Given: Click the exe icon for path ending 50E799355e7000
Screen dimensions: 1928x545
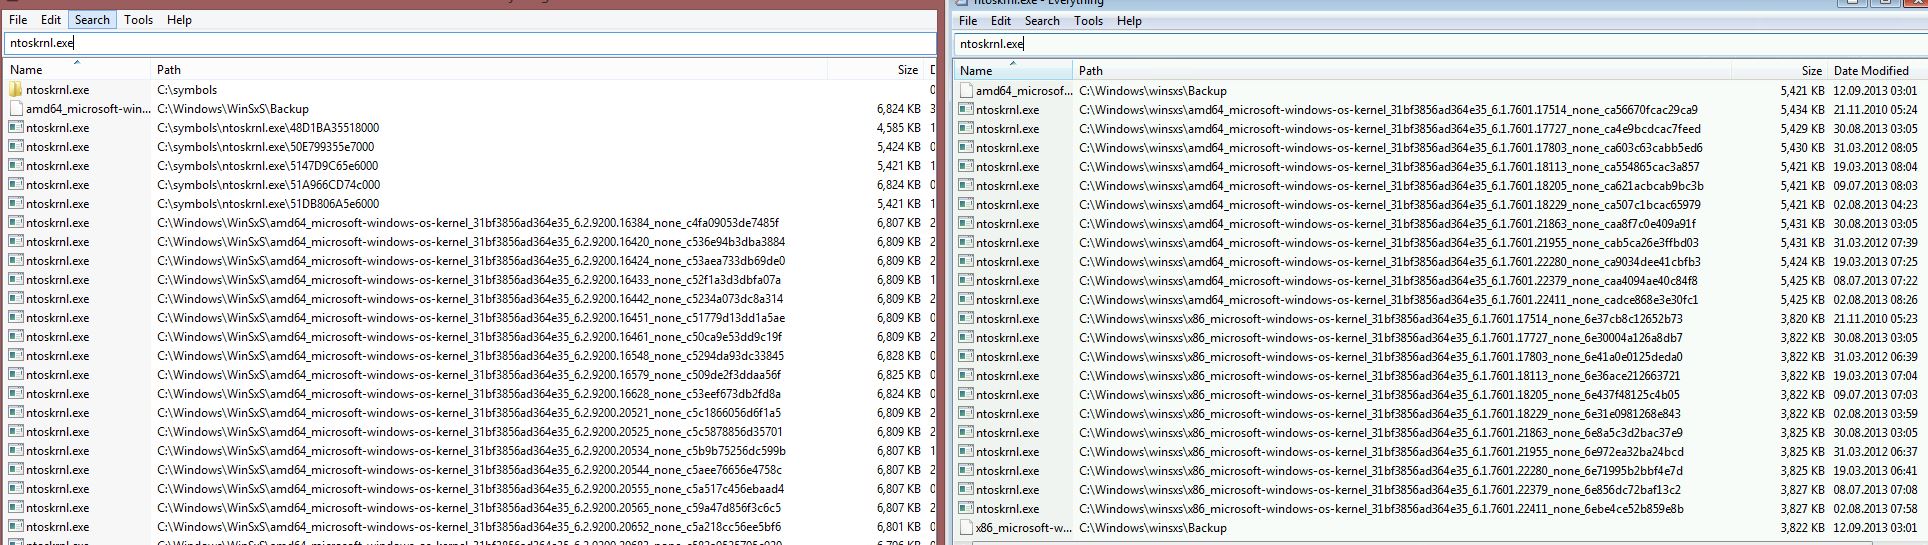Looking at the screenshot, I should 16,147.
